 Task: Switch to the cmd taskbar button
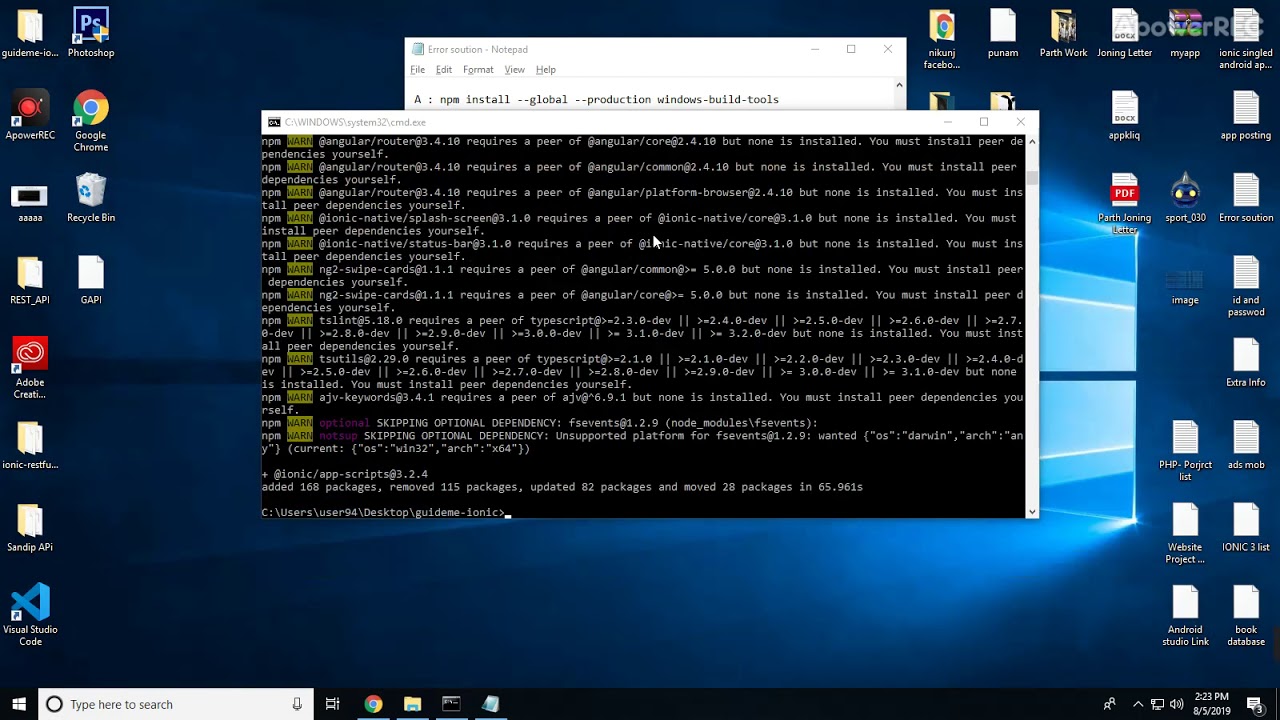pos(451,704)
